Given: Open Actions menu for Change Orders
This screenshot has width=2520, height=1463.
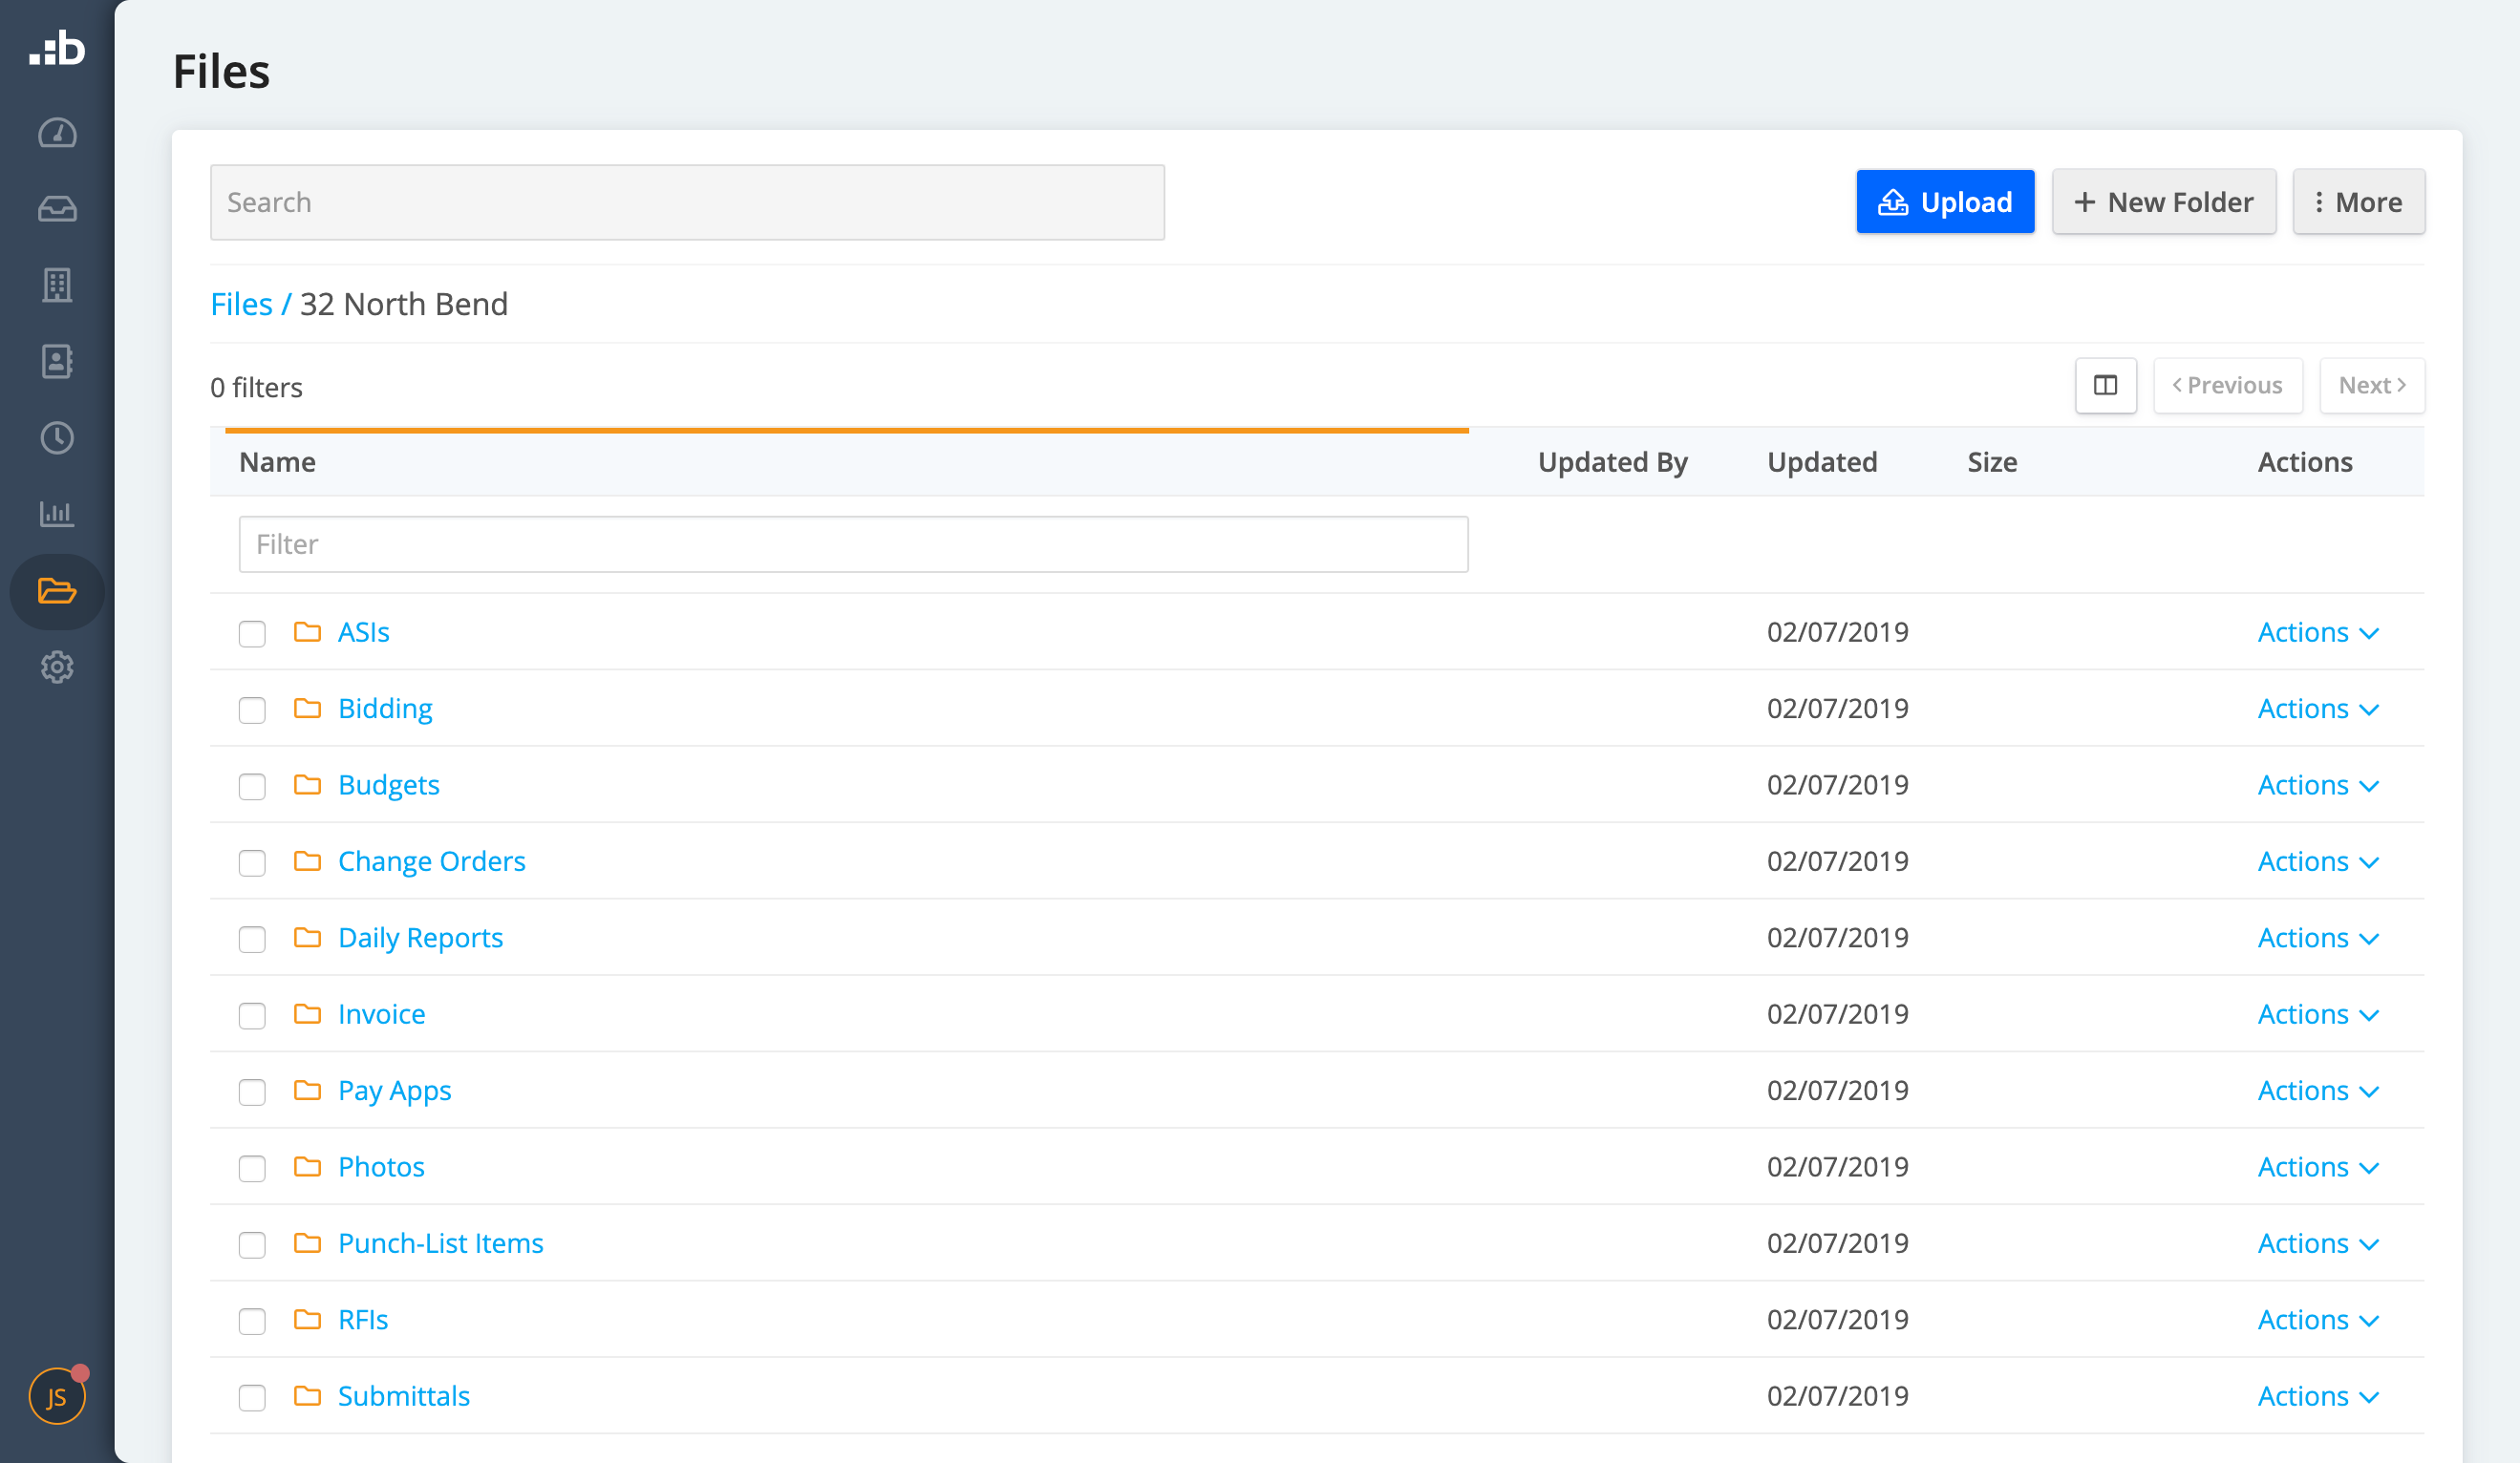Looking at the screenshot, I should pos(2317,862).
